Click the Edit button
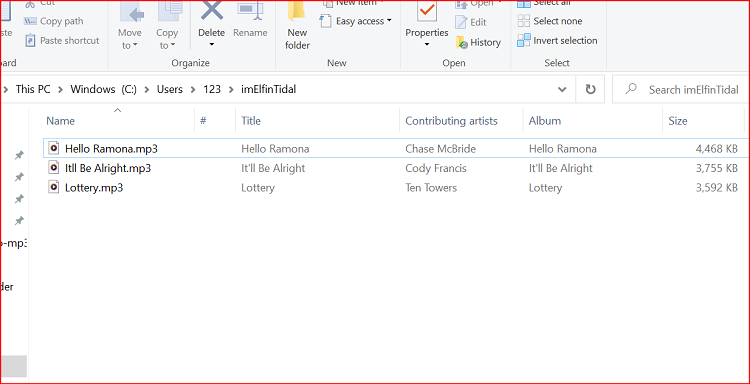Viewport: 750px width, 384px height. [x=471, y=22]
